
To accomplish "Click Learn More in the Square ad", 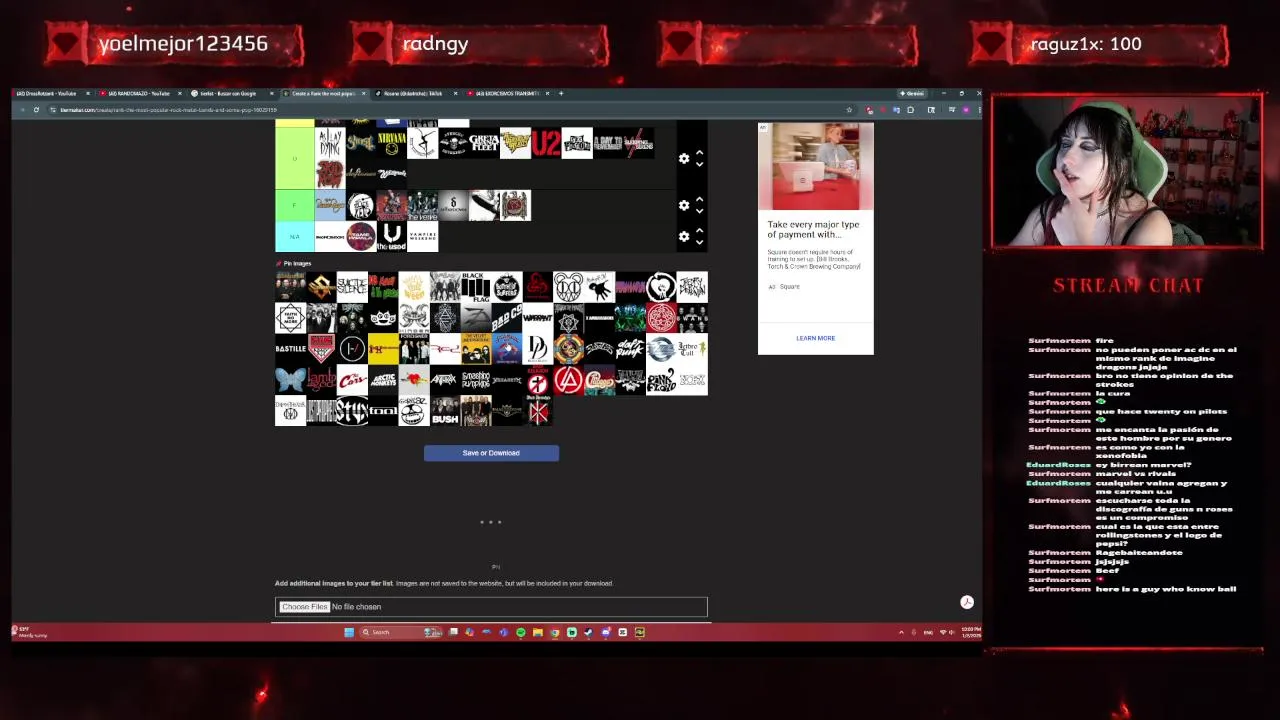I will (815, 338).
